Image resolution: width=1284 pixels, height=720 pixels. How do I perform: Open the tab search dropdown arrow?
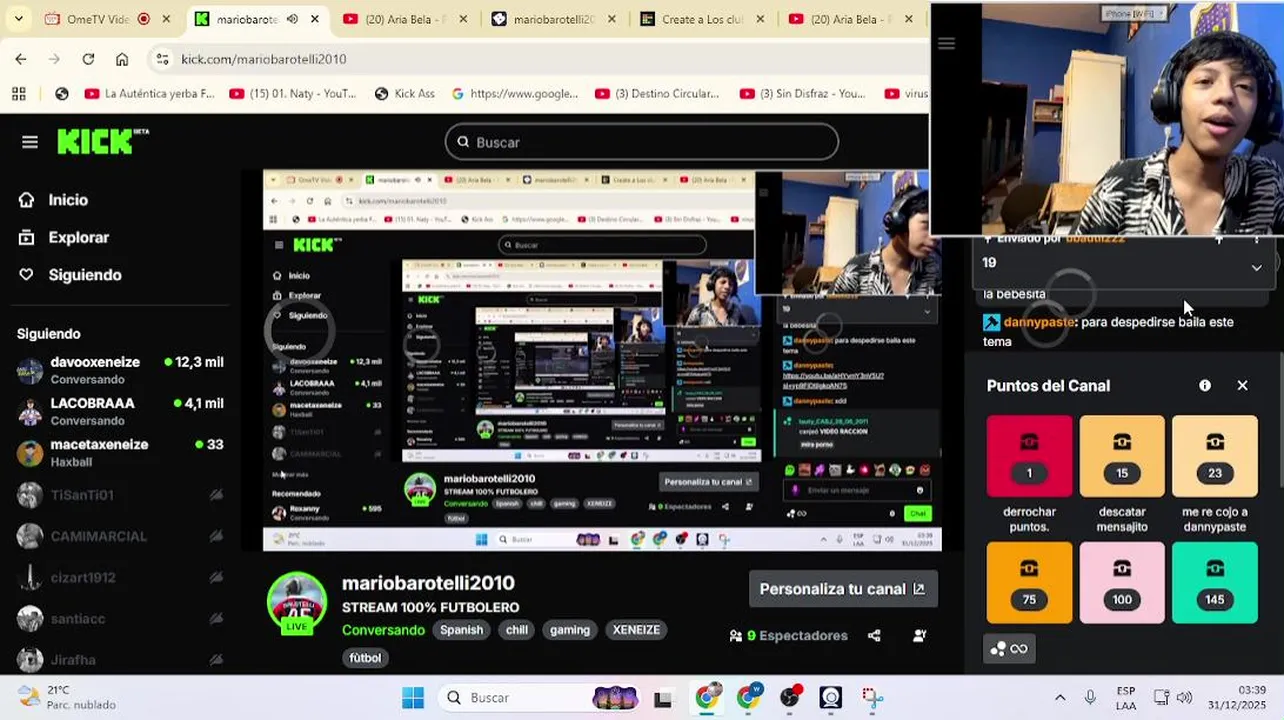pos(18,19)
